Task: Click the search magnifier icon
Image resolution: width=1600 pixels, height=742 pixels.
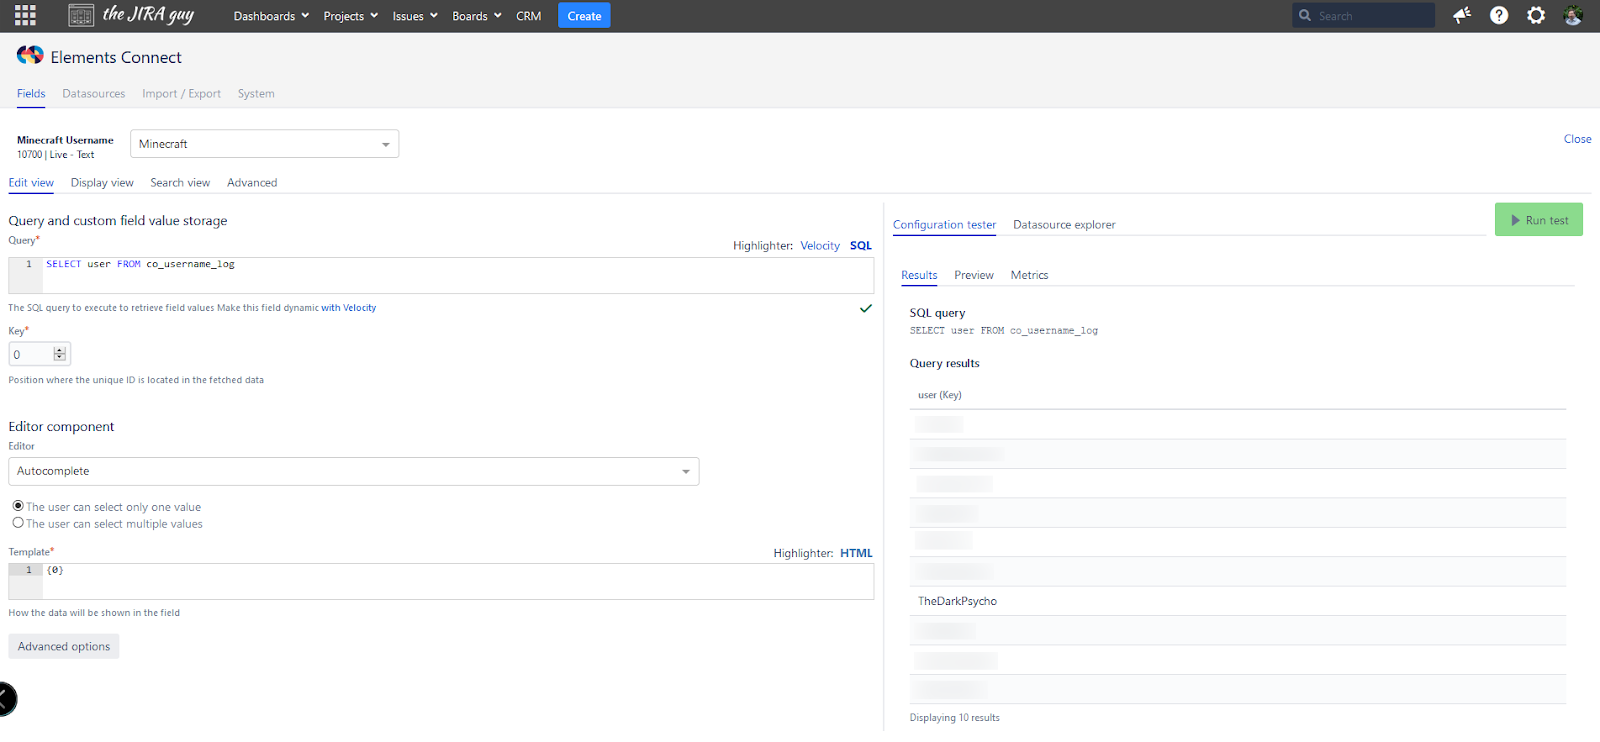Action: tap(1305, 15)
